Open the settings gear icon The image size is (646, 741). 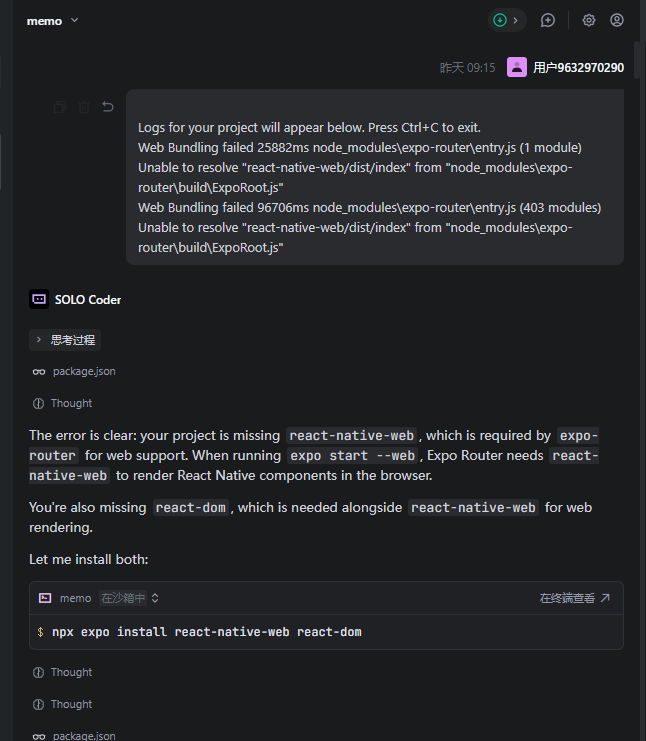click(x=589, y=20)
